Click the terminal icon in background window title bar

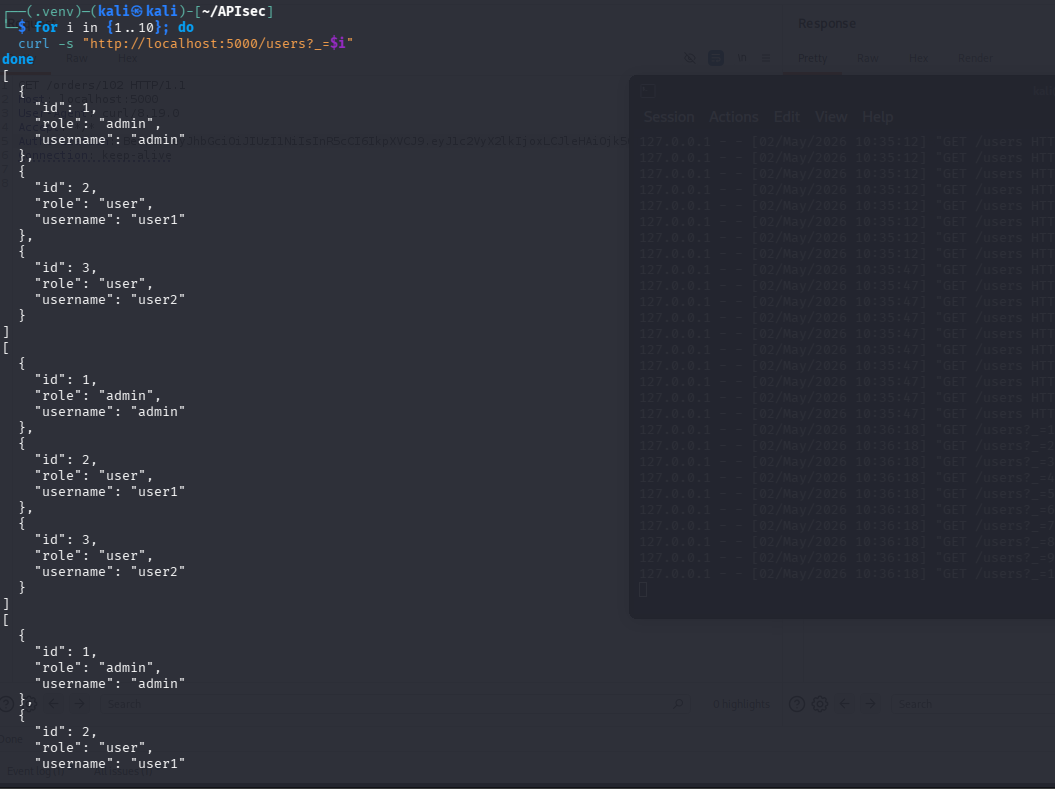[648, 91]
